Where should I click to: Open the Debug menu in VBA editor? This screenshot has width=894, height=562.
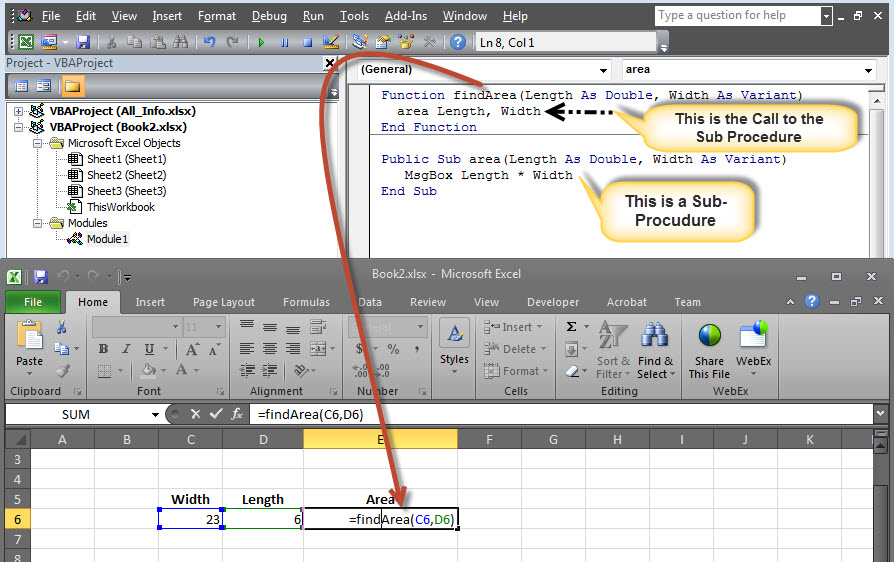pyautogui.click(x=269, y=16)
